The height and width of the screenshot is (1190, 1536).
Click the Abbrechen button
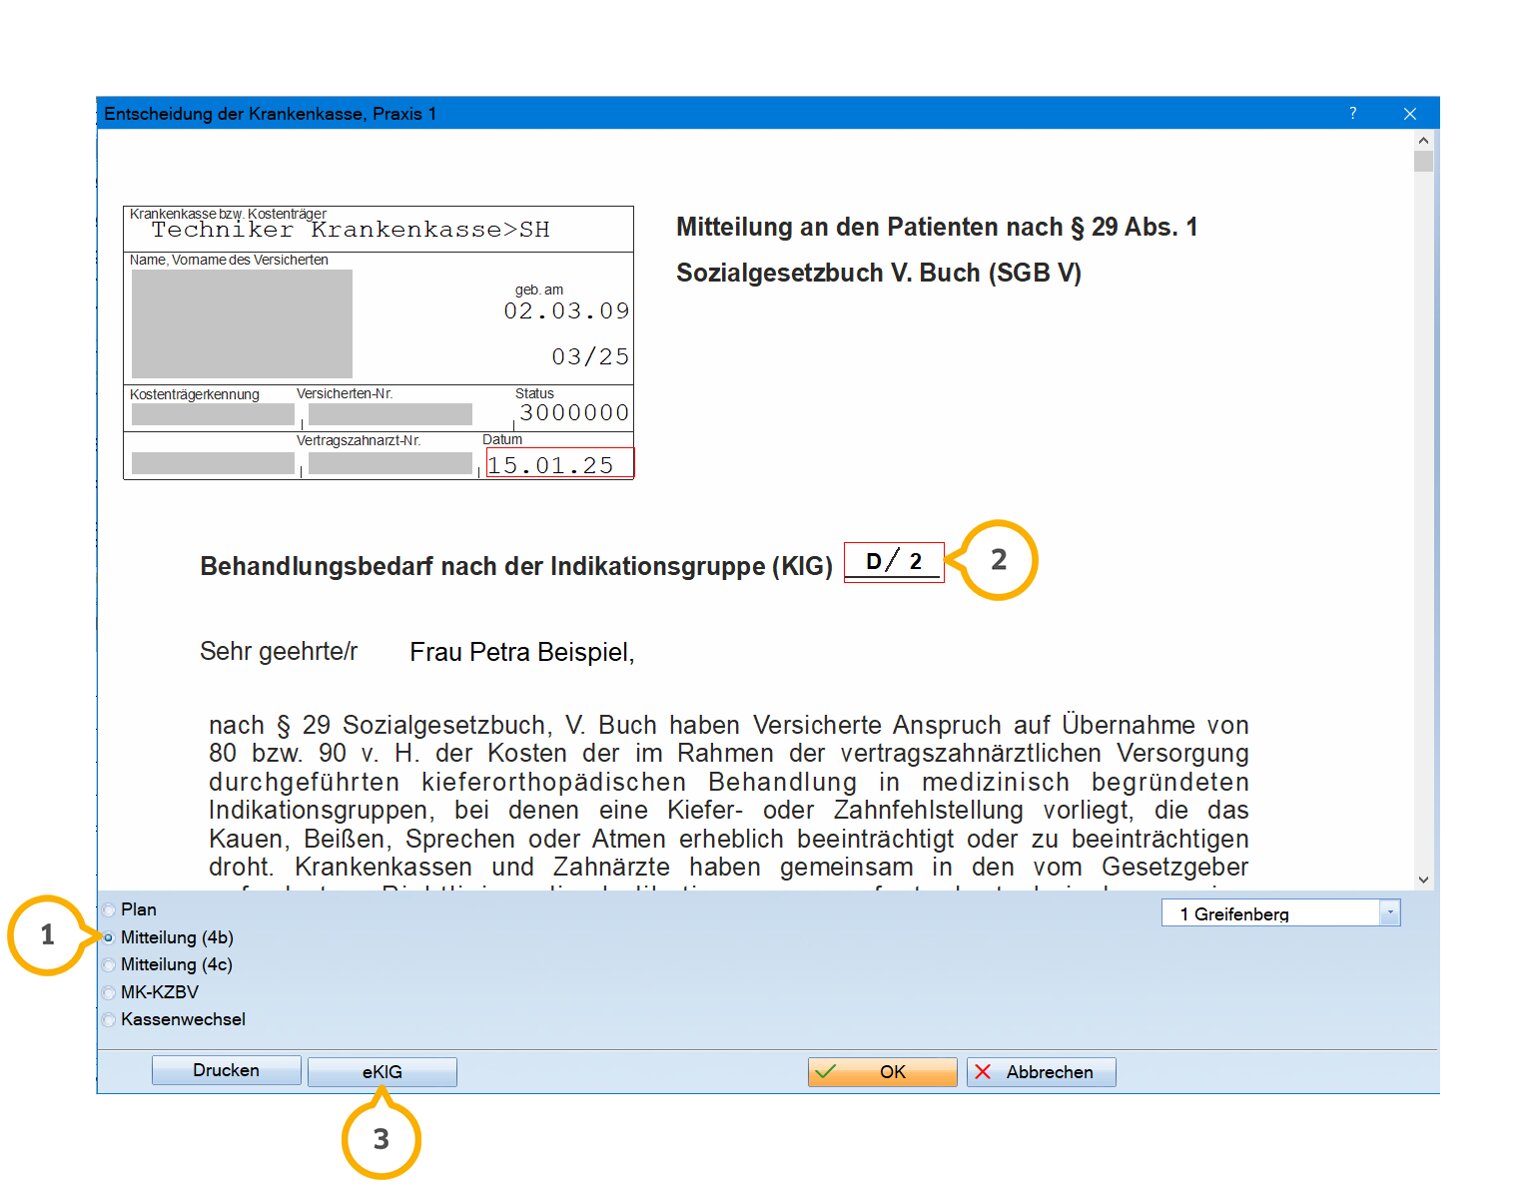[x=1041, y=1072]
